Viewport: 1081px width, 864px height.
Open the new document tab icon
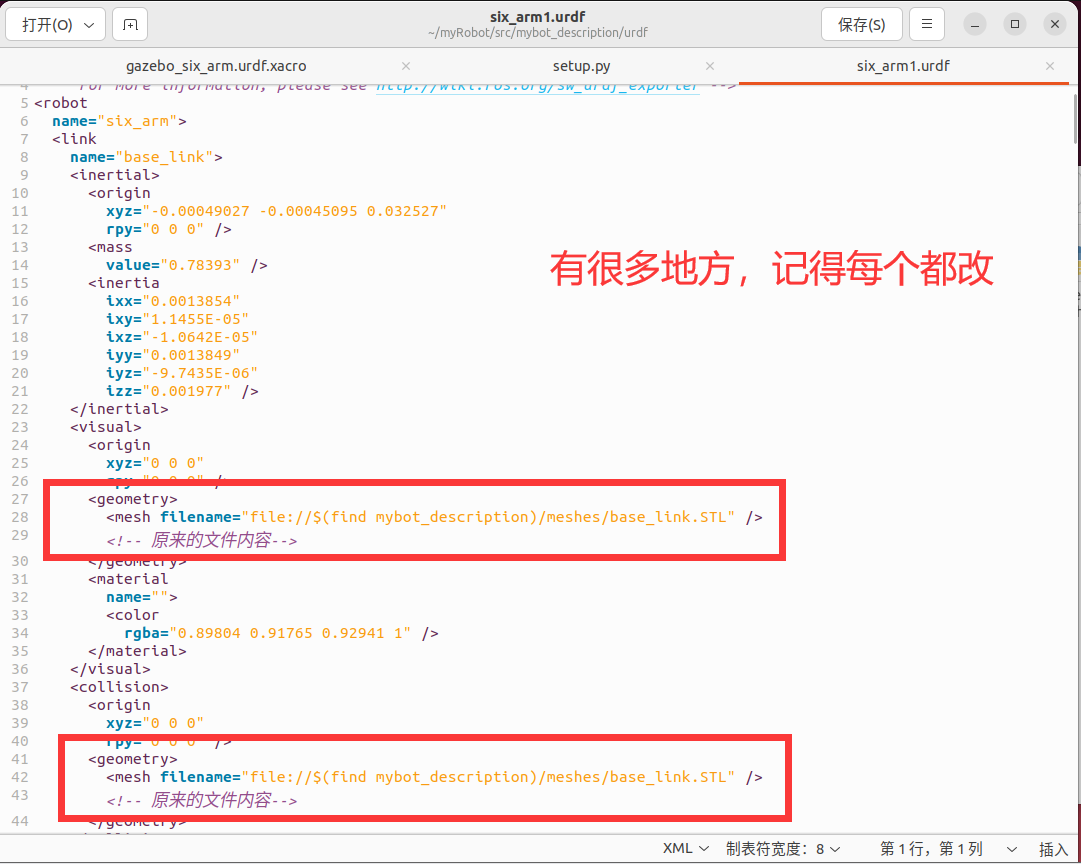(130, 25)
